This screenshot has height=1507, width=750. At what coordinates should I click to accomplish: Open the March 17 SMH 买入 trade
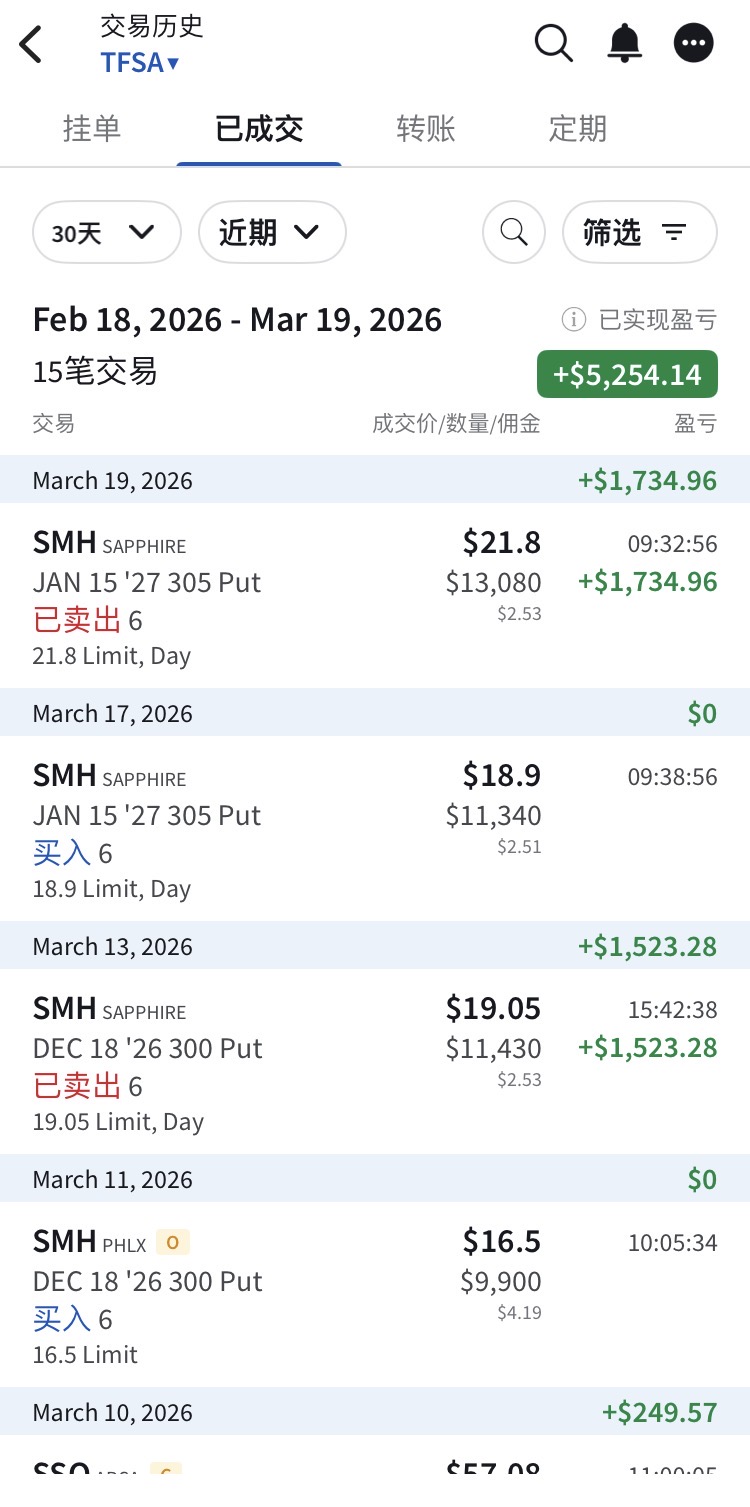click(x=375, y=829)
